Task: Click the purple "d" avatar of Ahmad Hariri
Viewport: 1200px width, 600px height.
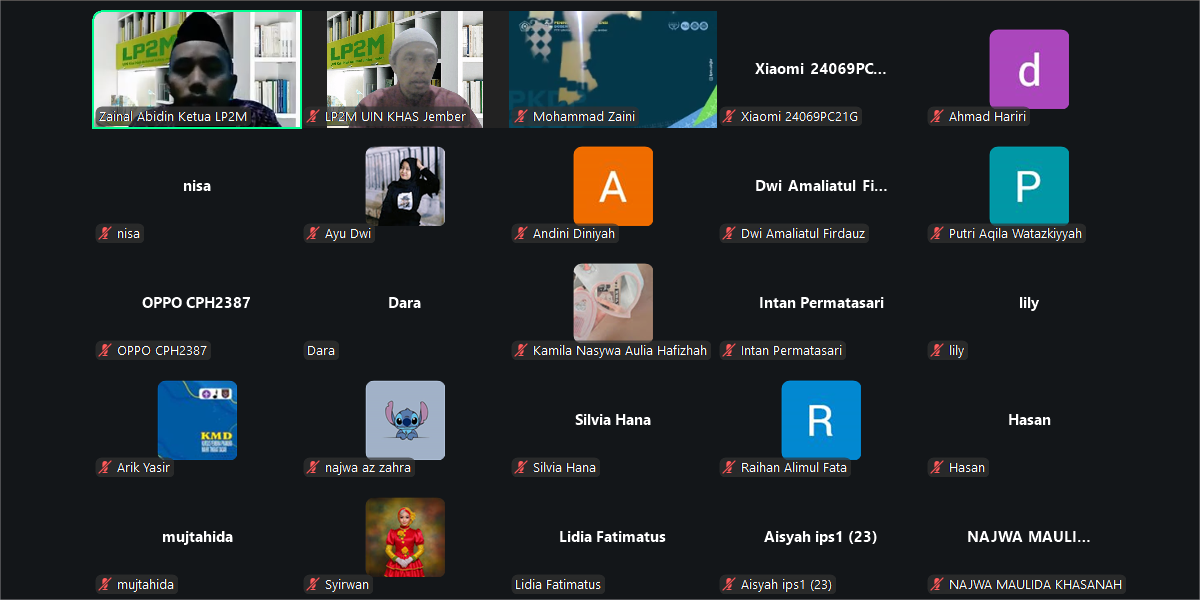Action: [x=1029, y=69]
